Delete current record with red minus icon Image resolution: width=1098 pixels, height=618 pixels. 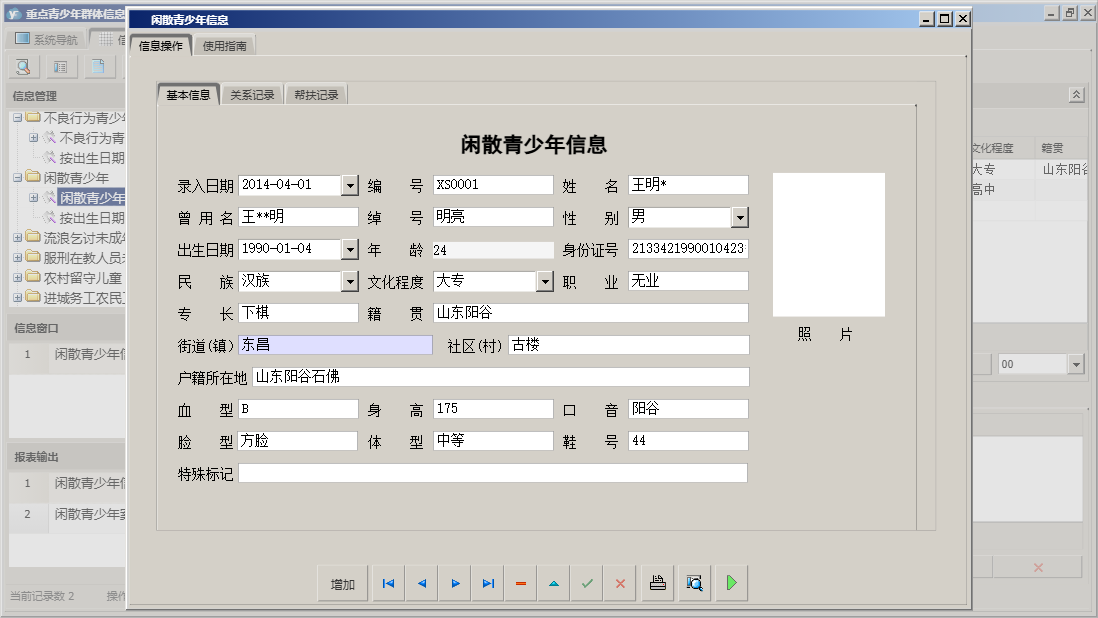tap(520, 582)
